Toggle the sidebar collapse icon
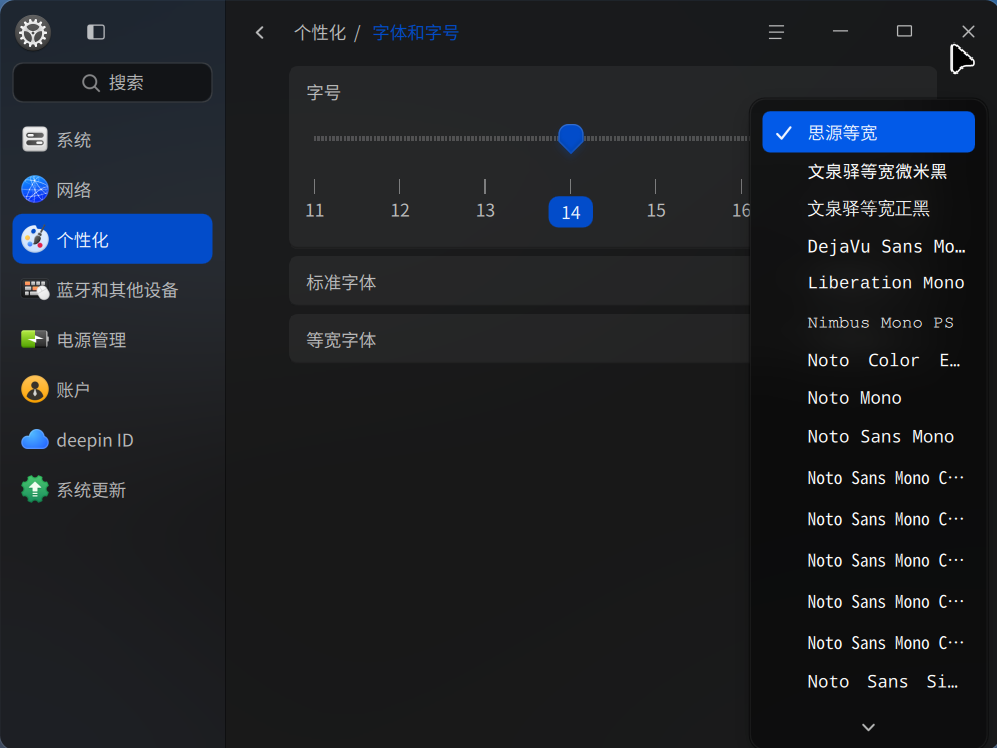The width and height of the screenshot is (997, 748). [x=96, y=32]
